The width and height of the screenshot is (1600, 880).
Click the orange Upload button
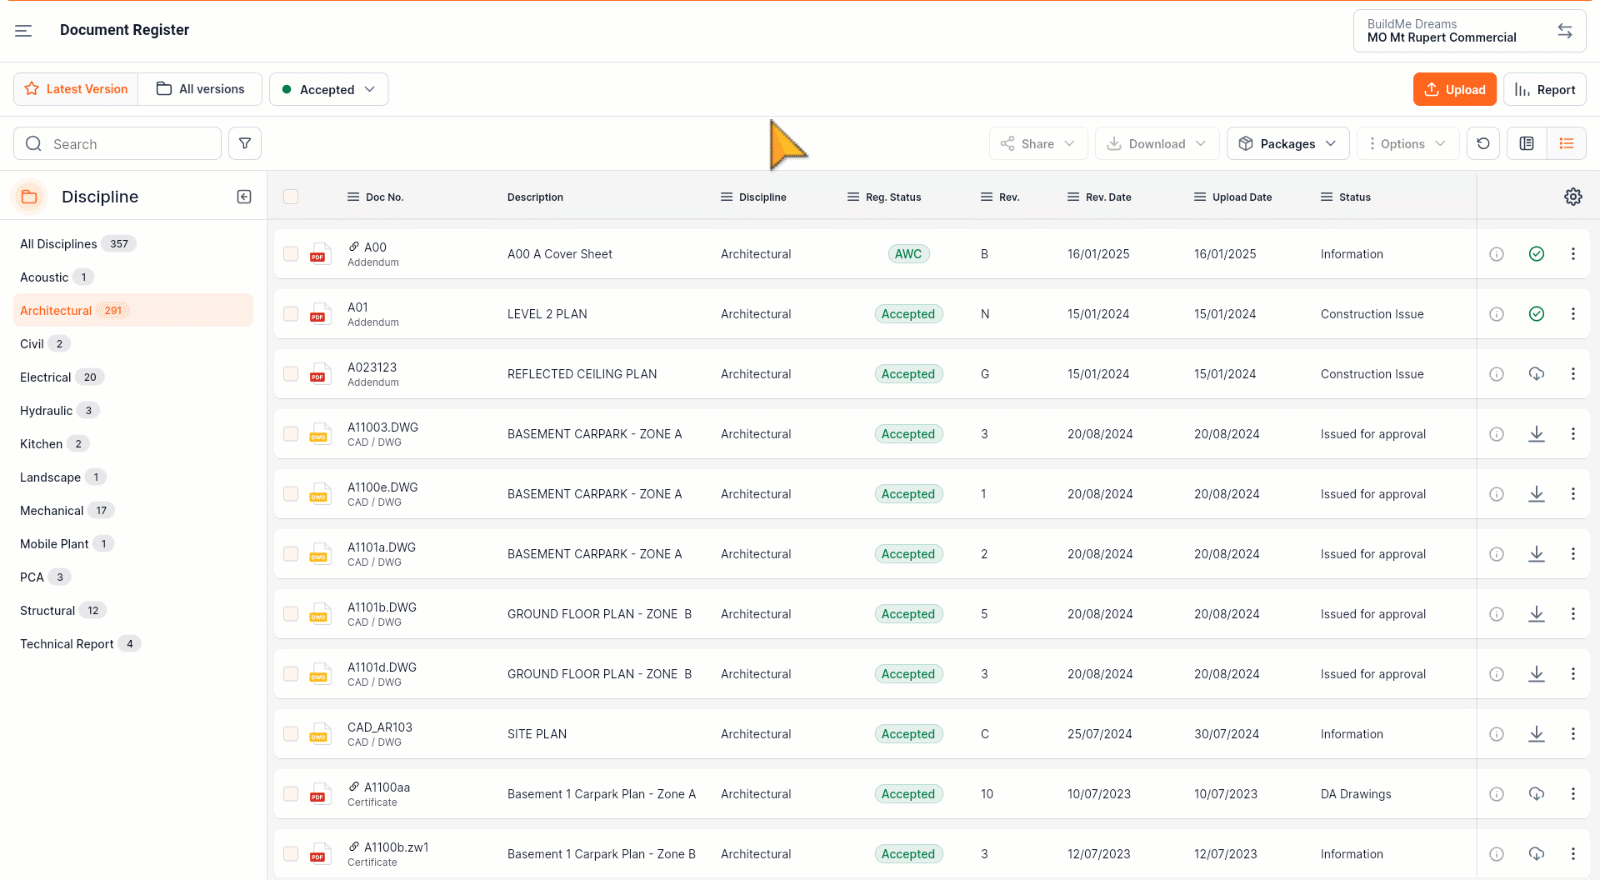(1454, 90)
